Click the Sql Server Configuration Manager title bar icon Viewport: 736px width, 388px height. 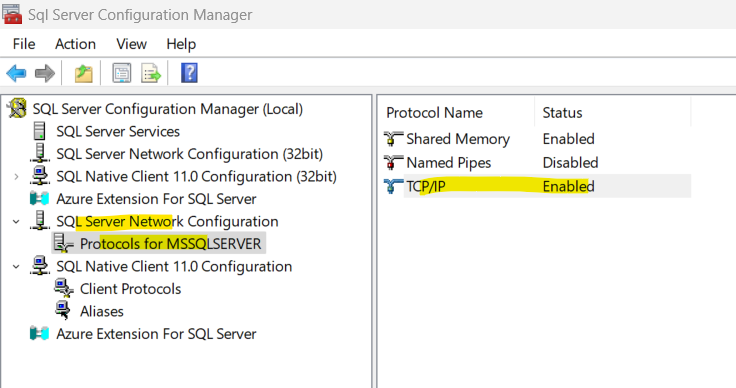12,14
